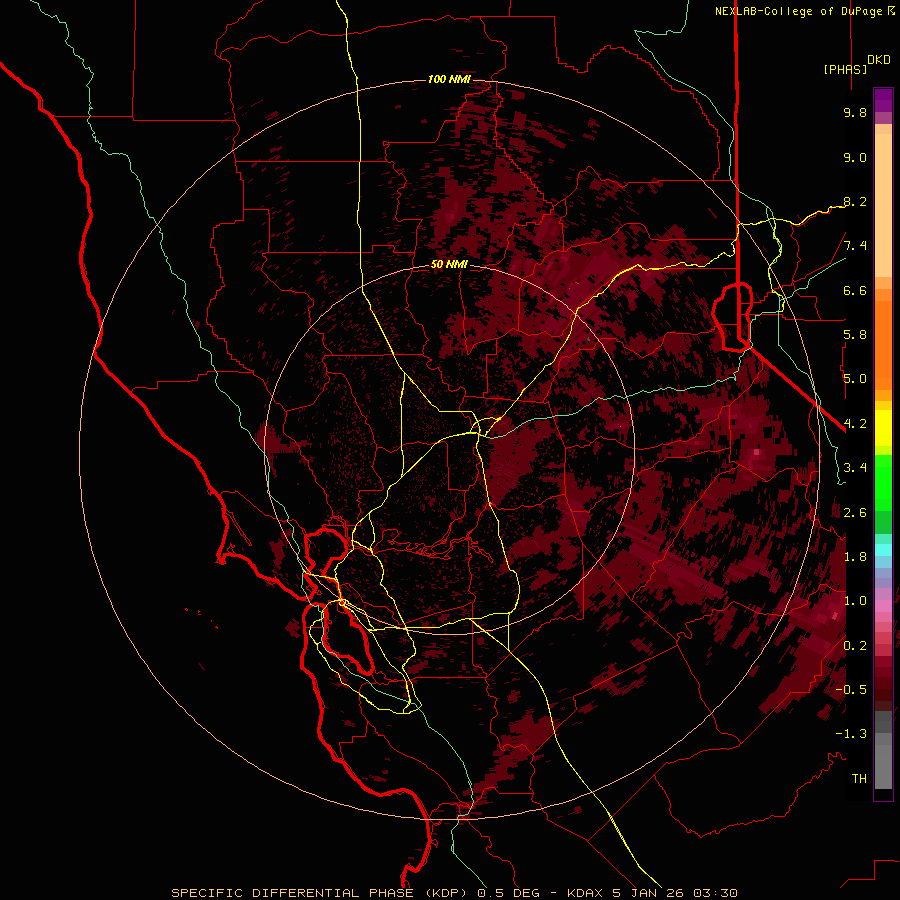Image resolution: width=900 pixels, height=900 pixels.
Task: Click the -1.3 scale value
Action: (852, 734)
